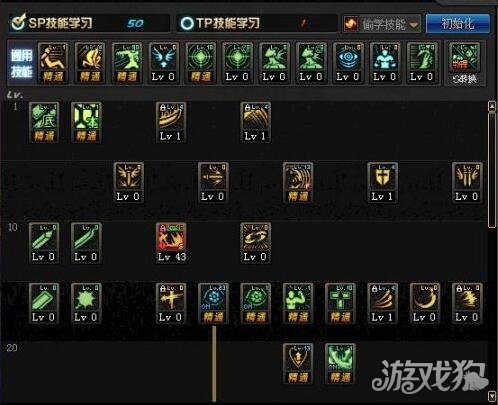
Task: Click the 通用技能 label tab
Action: pyautogui.click(x=22, y=63)
